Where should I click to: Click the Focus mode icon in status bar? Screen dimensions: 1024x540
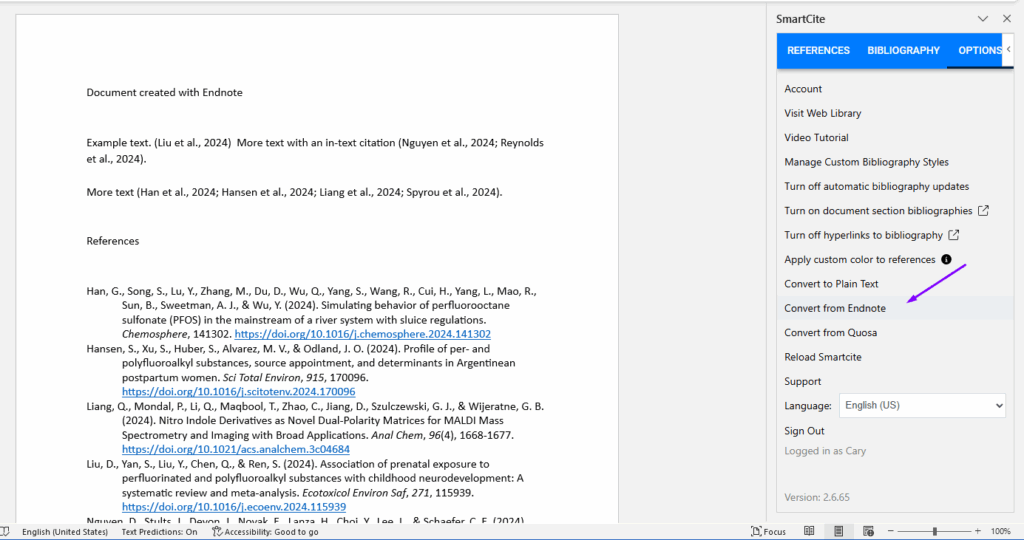coord(769,531)
